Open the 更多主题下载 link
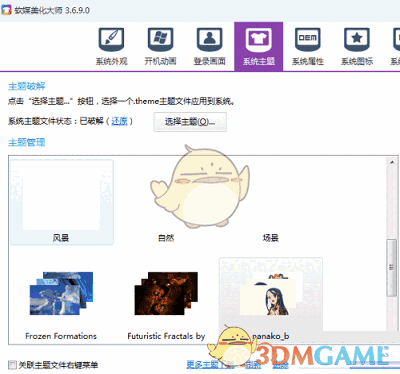The image size is (400, 374). [210, 364]
